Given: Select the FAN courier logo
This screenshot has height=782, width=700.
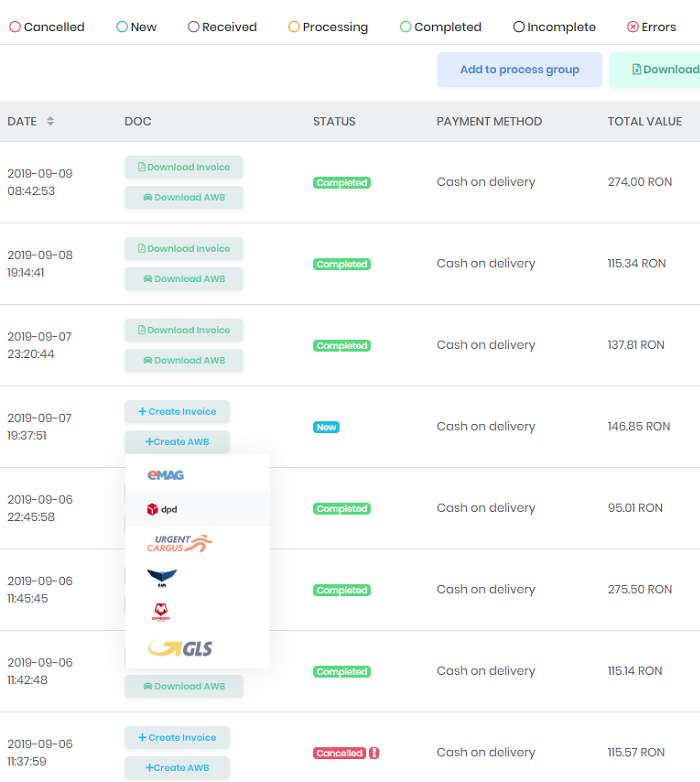Looking at the screenshot, I should (x=162, y=579).
